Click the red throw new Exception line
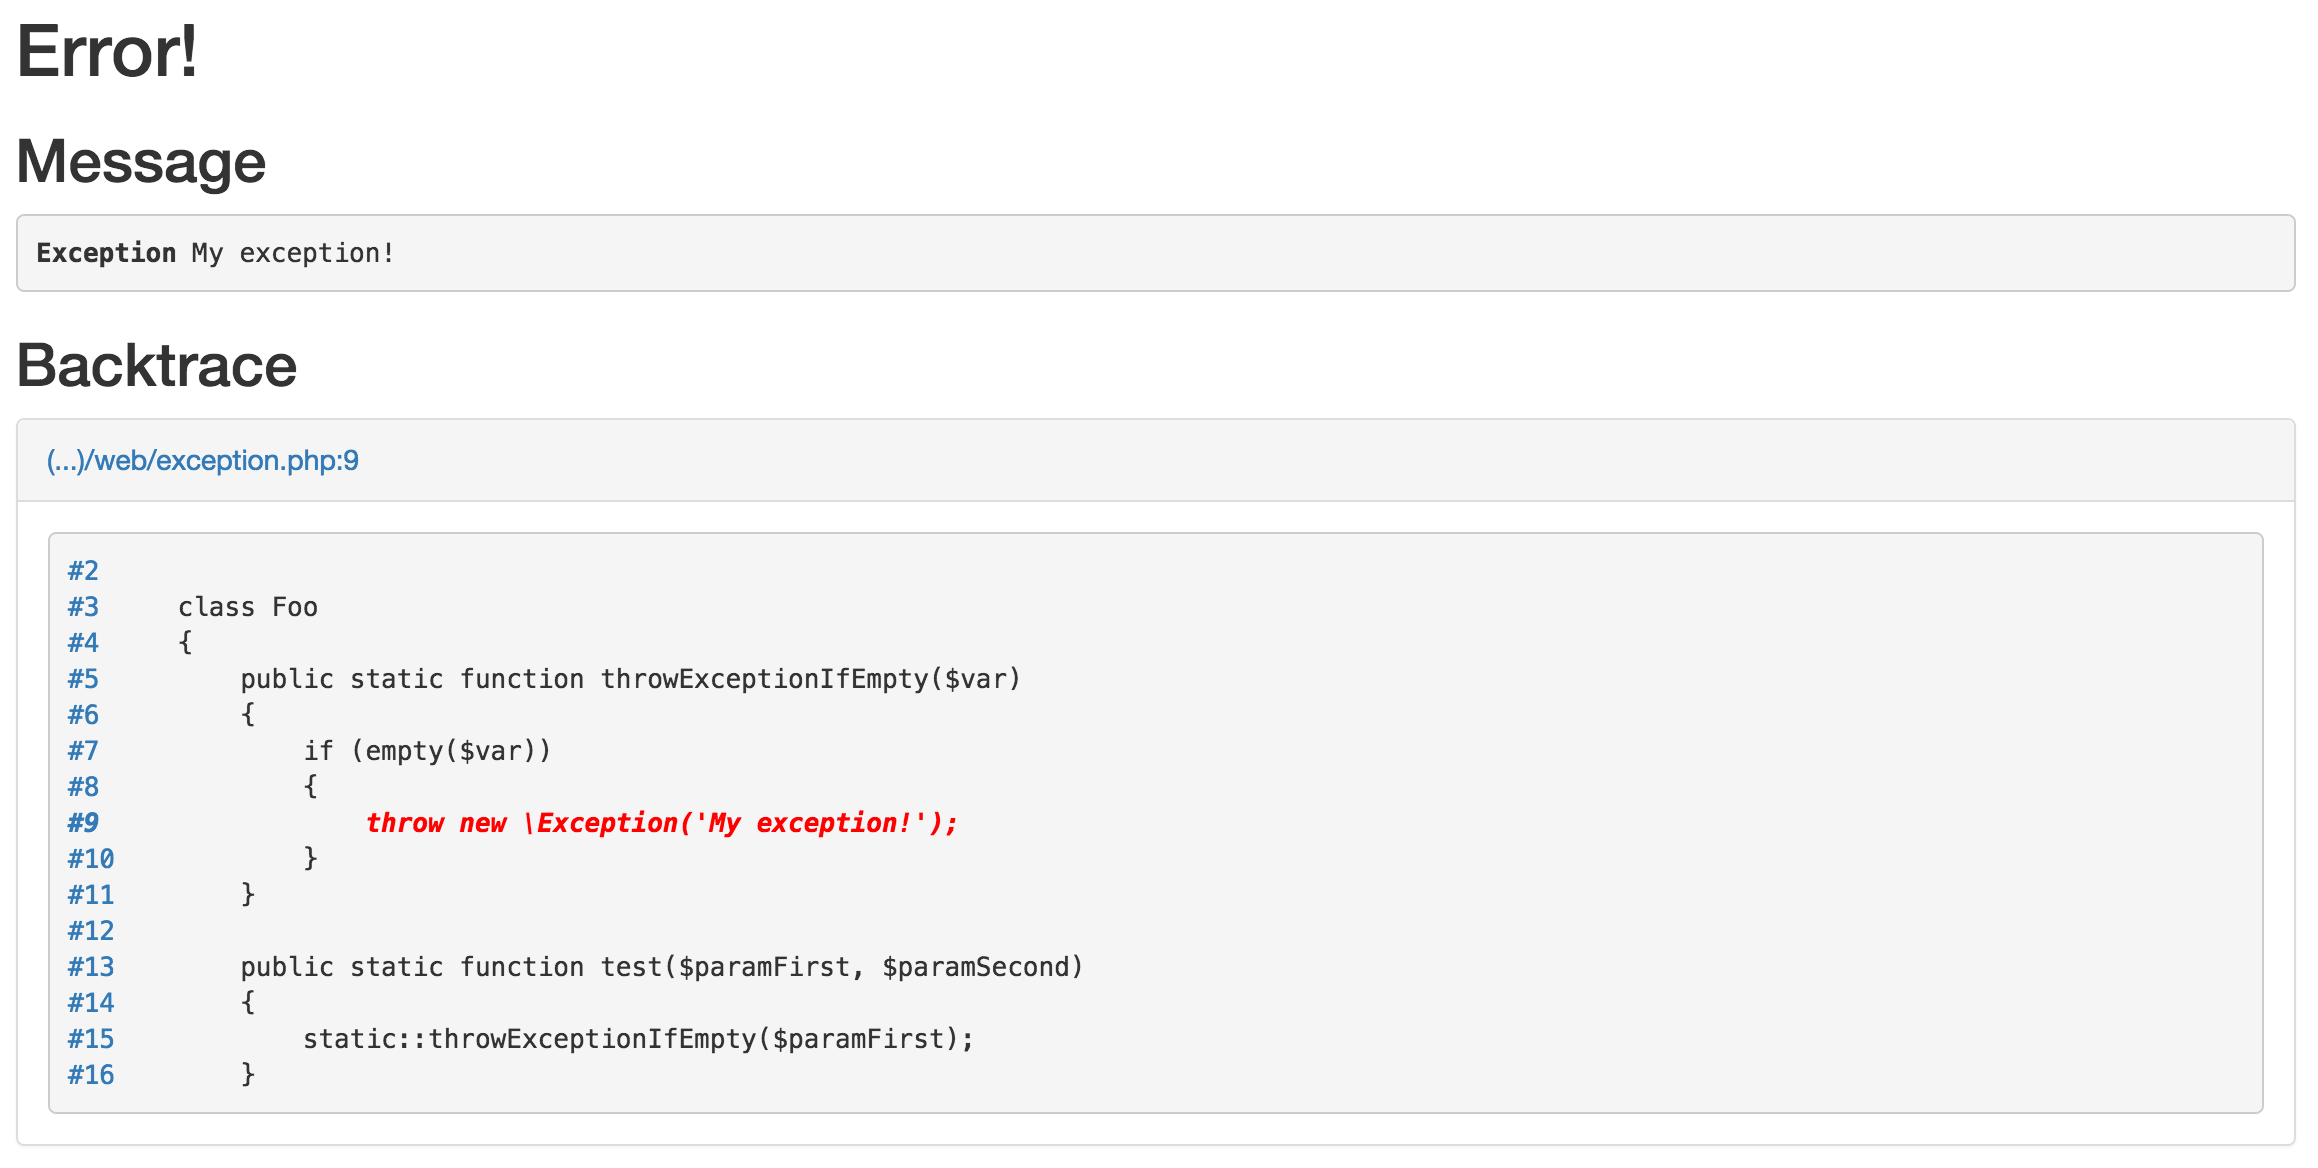This screenshot has width=2318, height=1168. point(661,823)
